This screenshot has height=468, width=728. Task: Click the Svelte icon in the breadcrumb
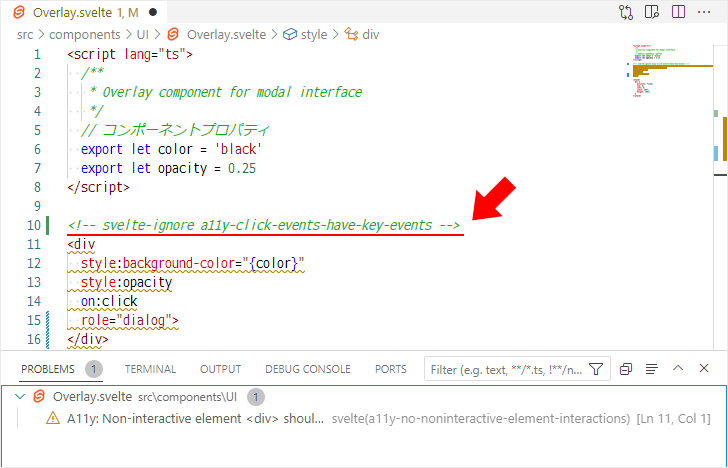(x=173, y=35)
